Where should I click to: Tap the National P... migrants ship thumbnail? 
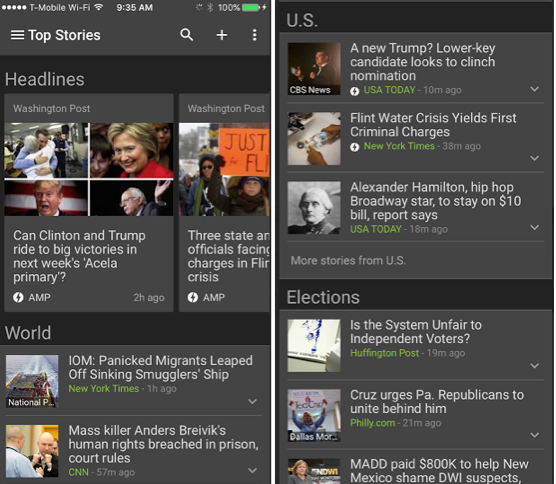(32, 381)
